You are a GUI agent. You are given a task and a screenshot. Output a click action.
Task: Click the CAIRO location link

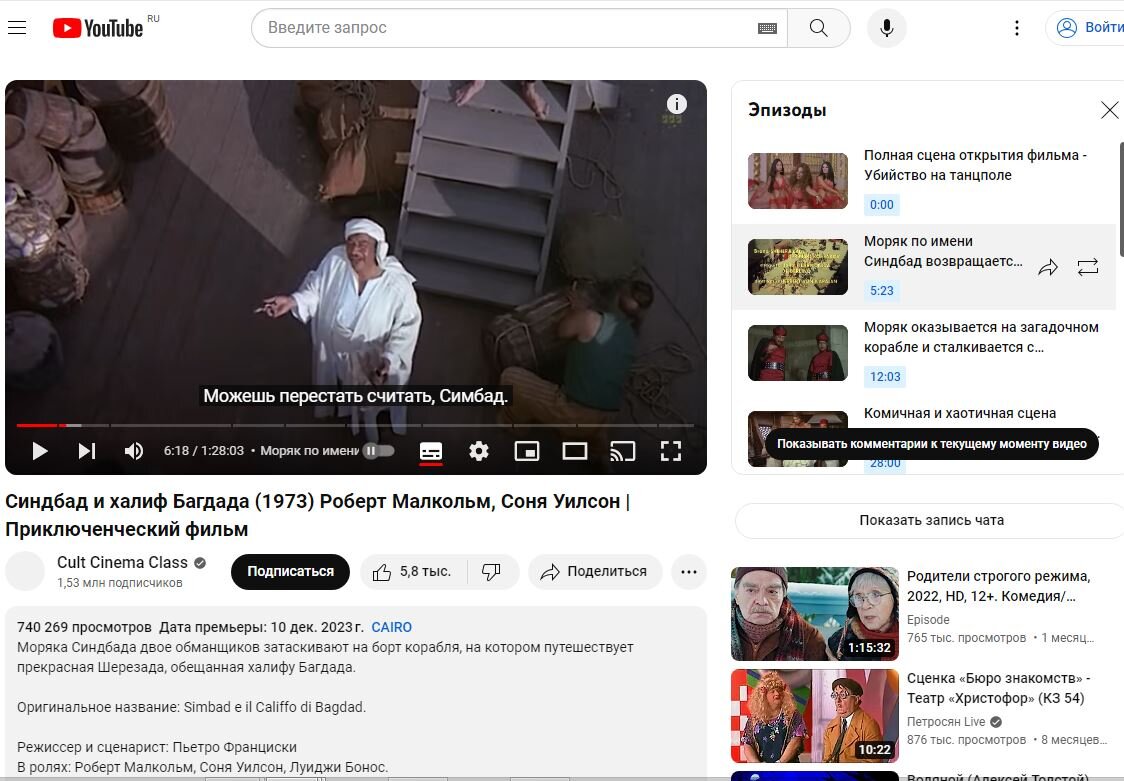(391, 627)
